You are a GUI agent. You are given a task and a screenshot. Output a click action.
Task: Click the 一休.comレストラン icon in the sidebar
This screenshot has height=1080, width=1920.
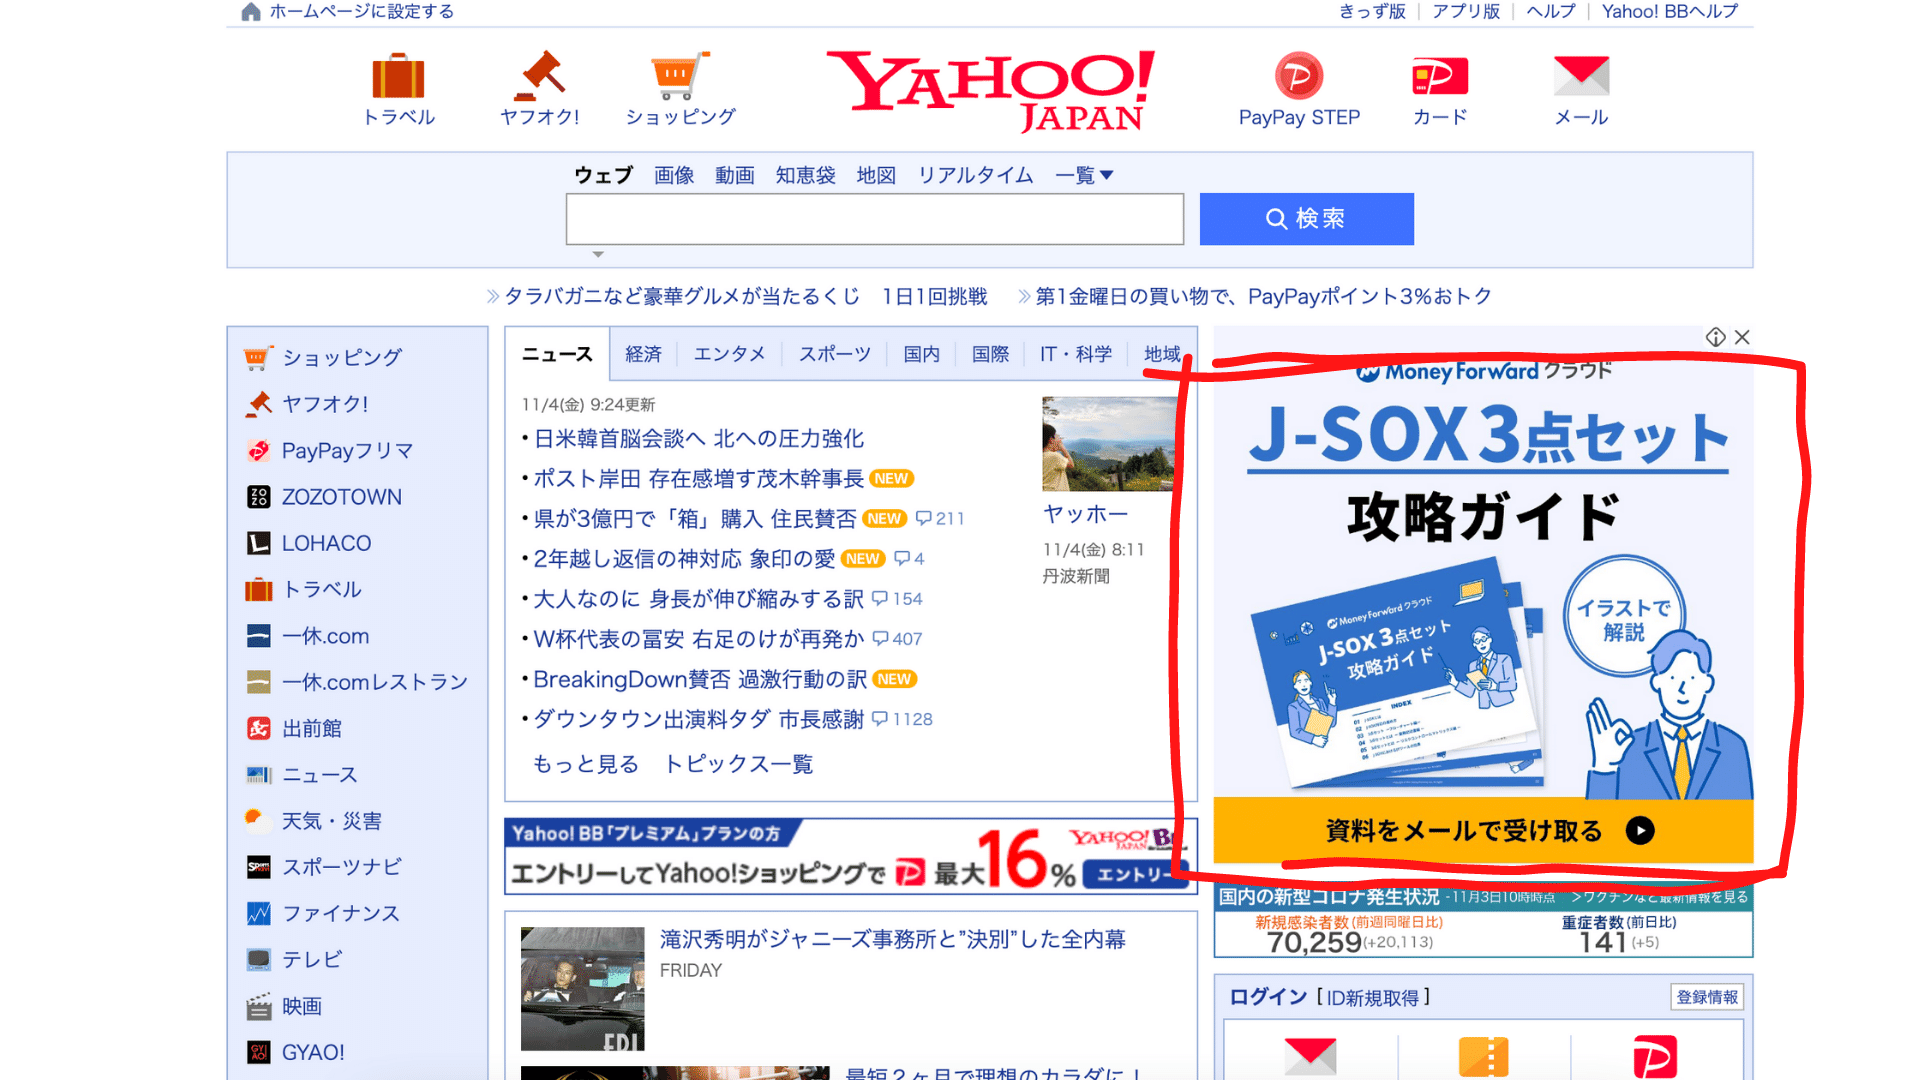258,682
